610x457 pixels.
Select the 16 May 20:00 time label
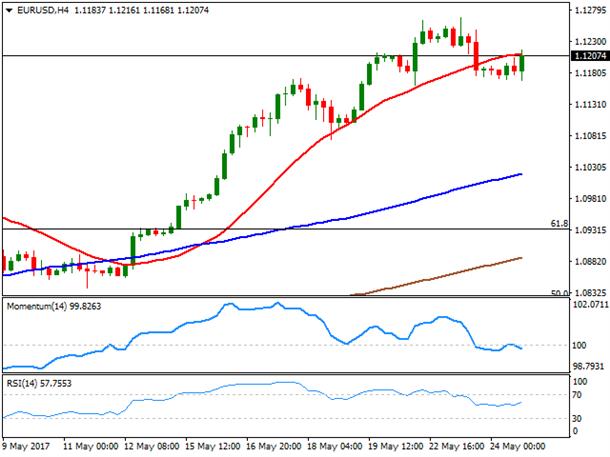[273, 446]
